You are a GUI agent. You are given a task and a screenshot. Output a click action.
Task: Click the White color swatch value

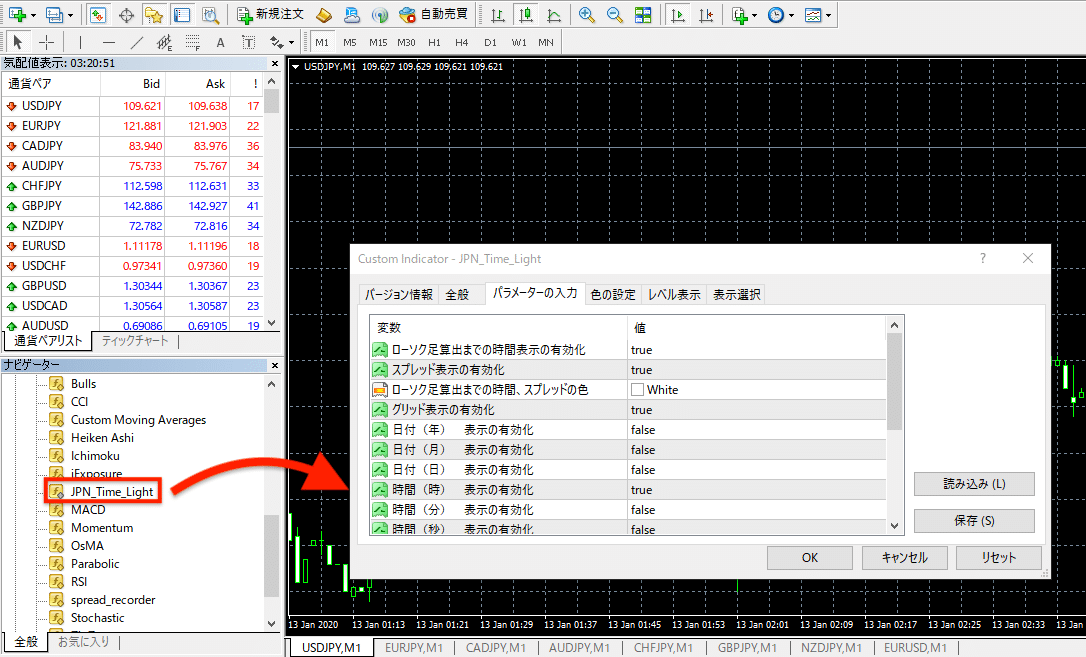pyautogui.click(x=637, y=390)
